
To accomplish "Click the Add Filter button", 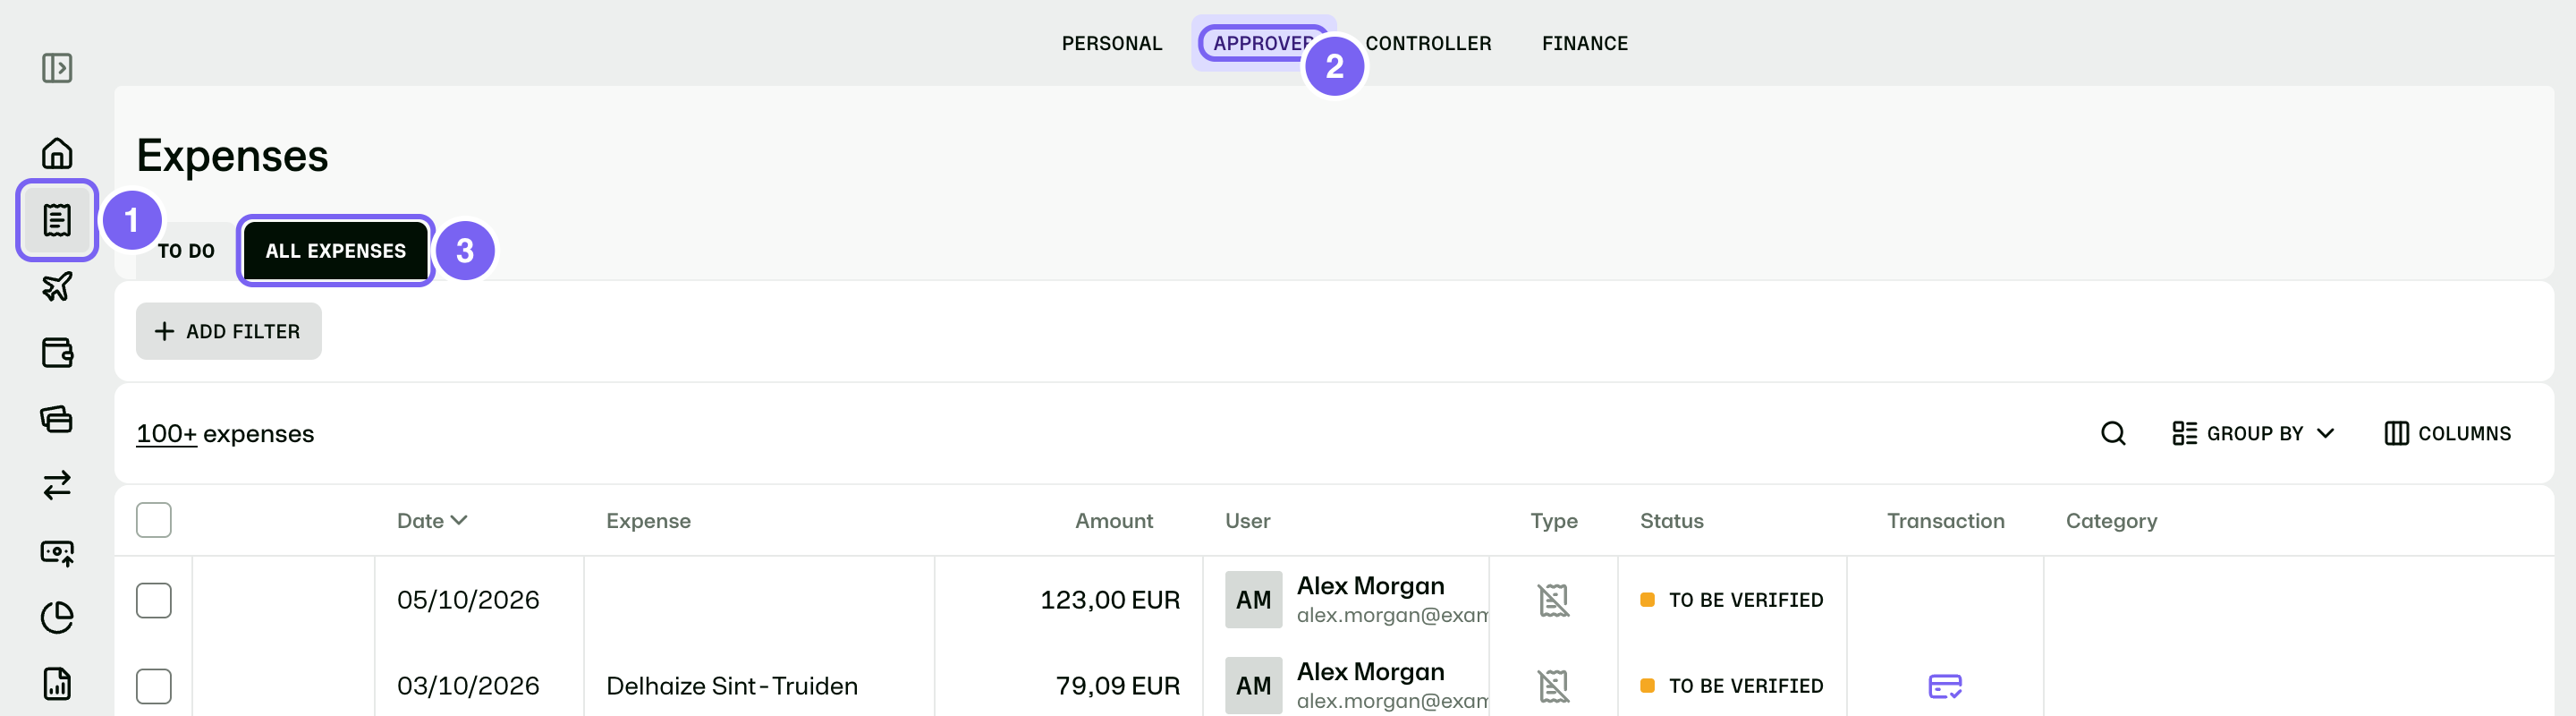I will (x=229, y=331).
